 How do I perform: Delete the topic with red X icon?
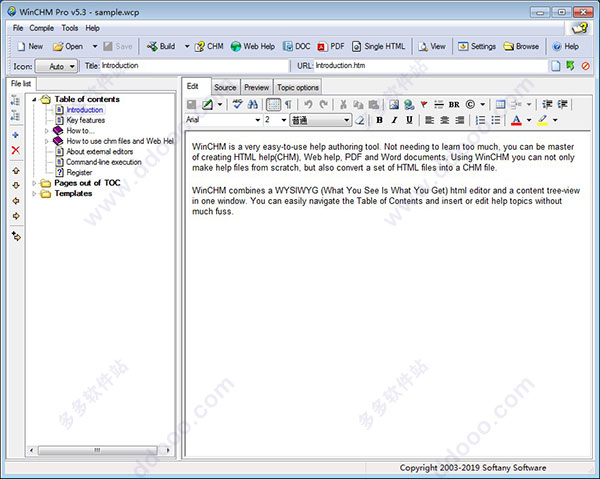click(x=15, y=150)
